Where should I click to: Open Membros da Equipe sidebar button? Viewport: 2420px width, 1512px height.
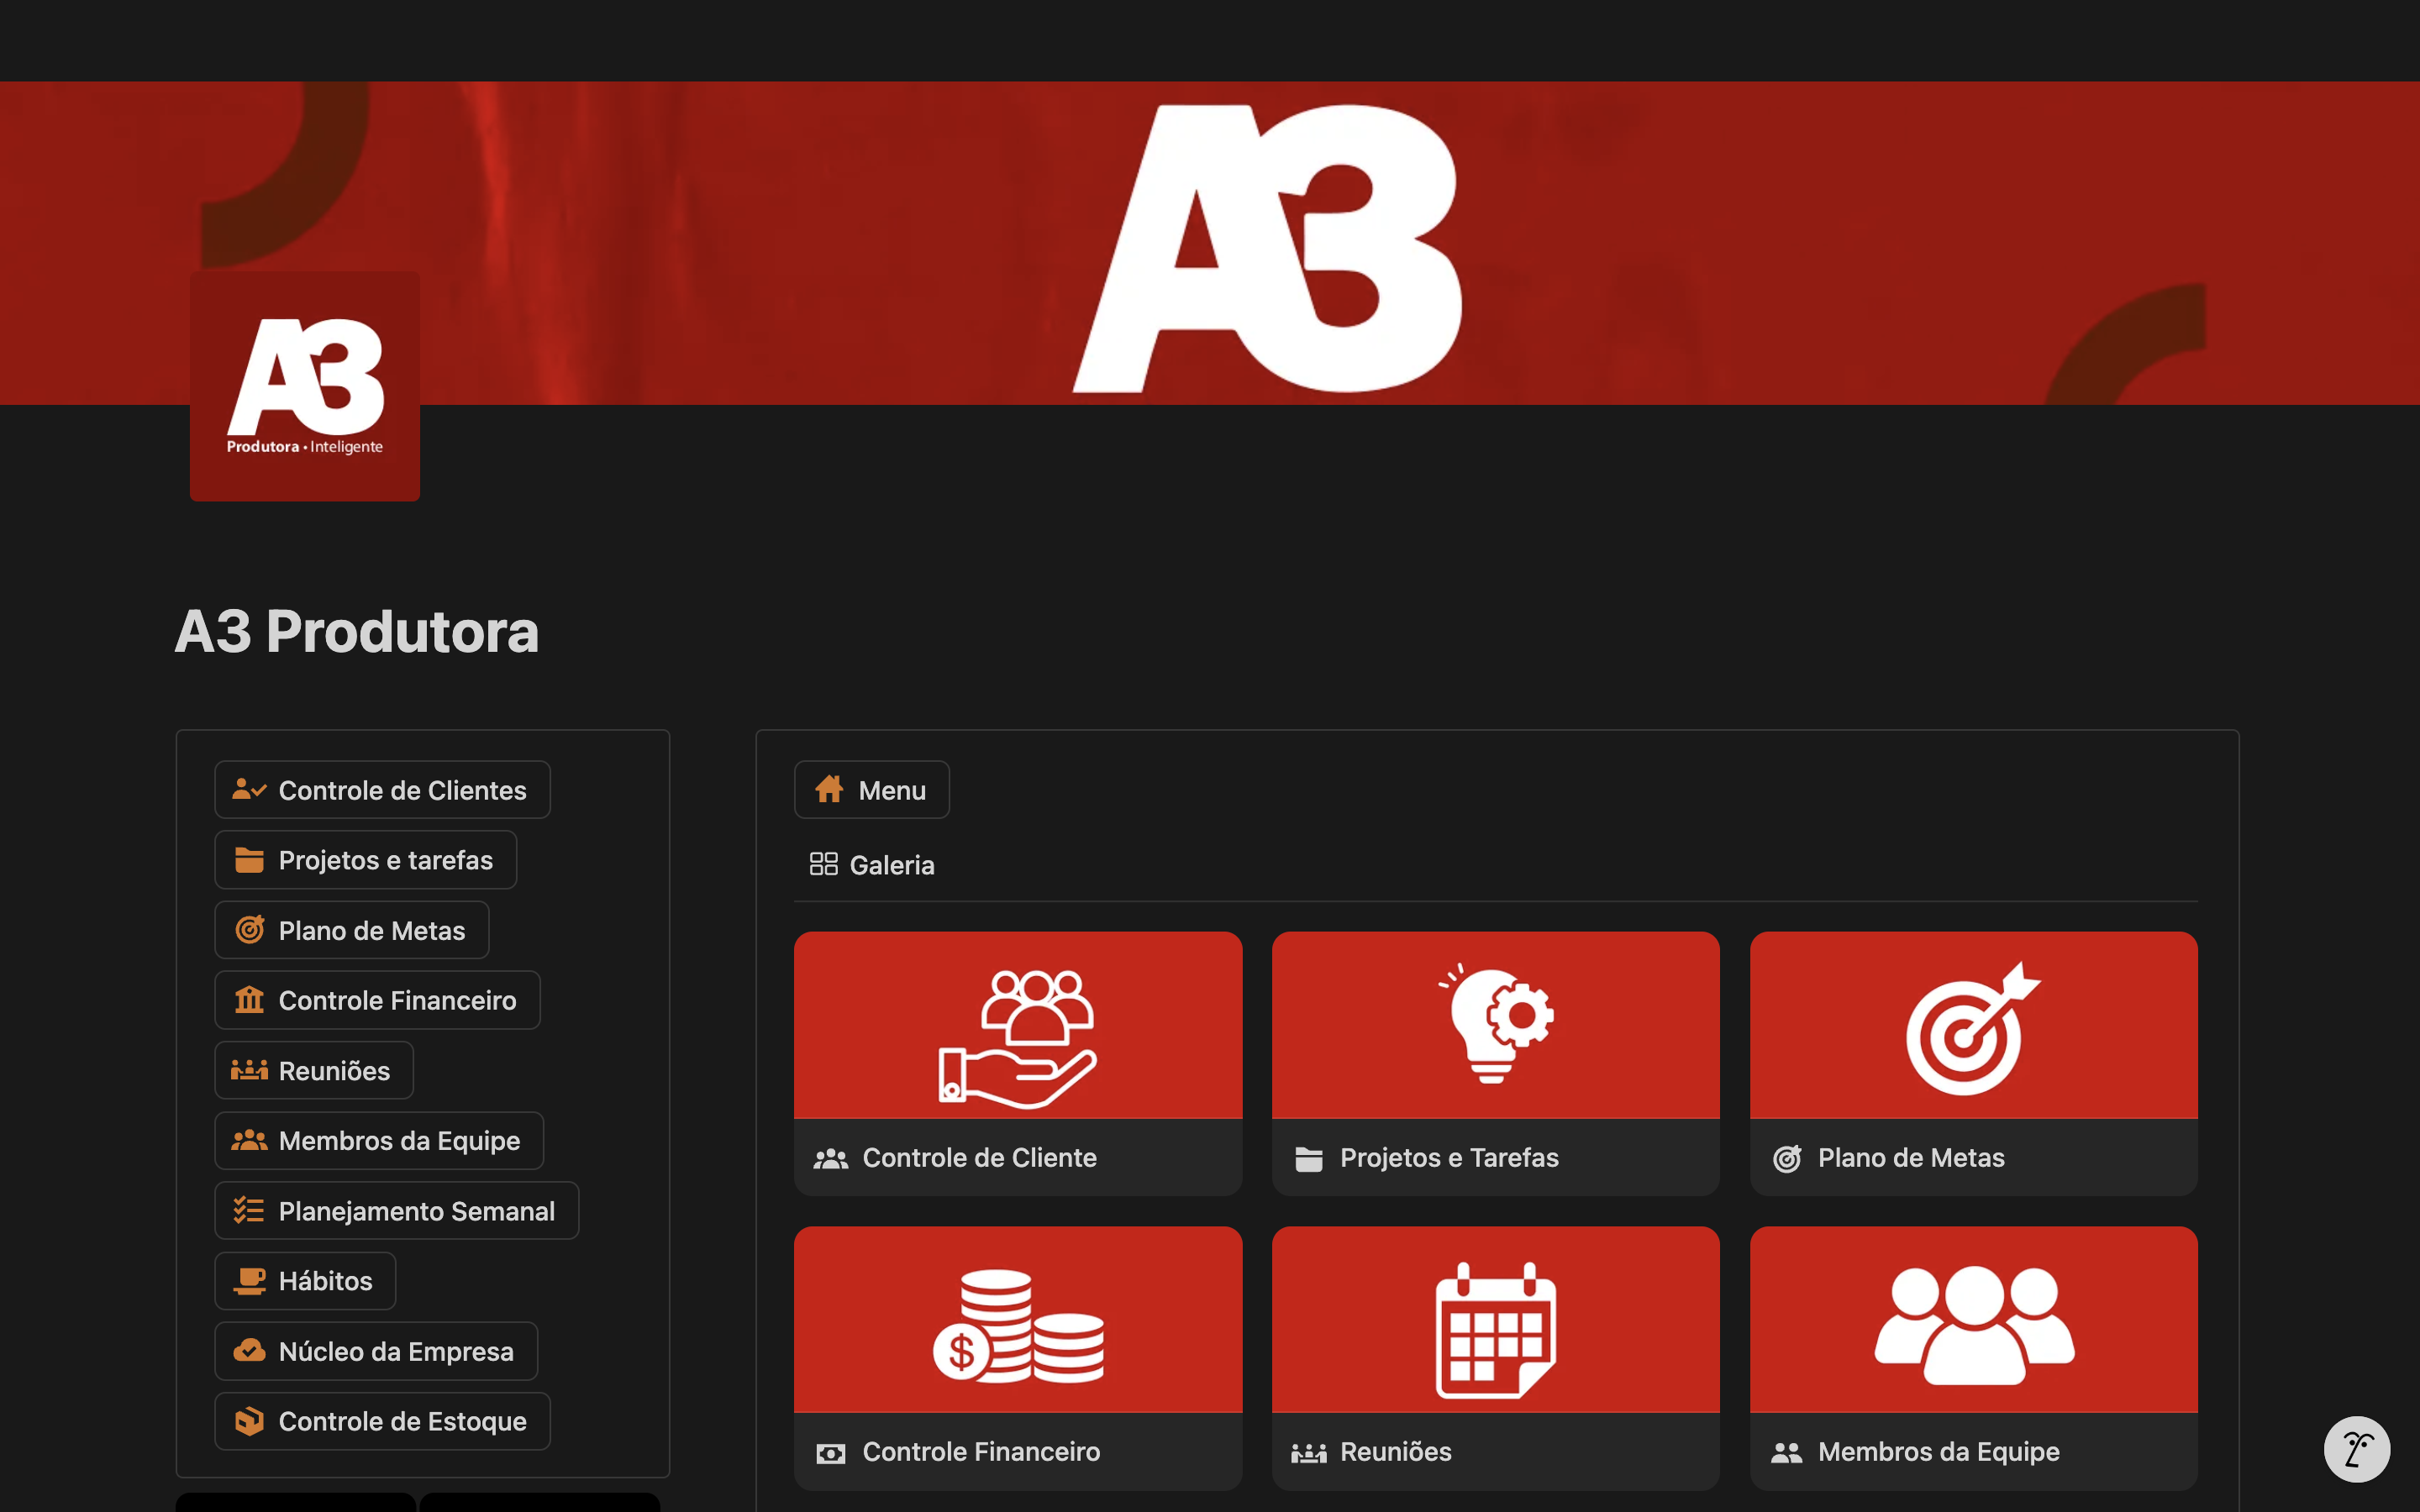coord(379,1141)
